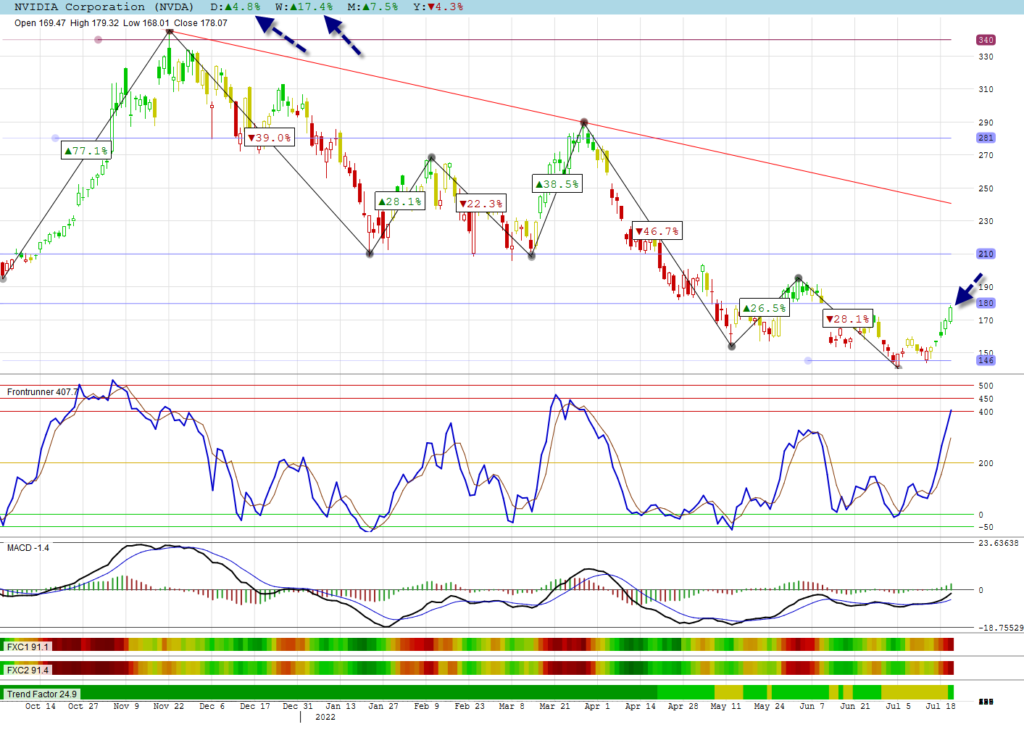This screenshot has height=735, width=1024.
Task: Select the weekly change W:▲17.4% value
Action: coord(304,7)
